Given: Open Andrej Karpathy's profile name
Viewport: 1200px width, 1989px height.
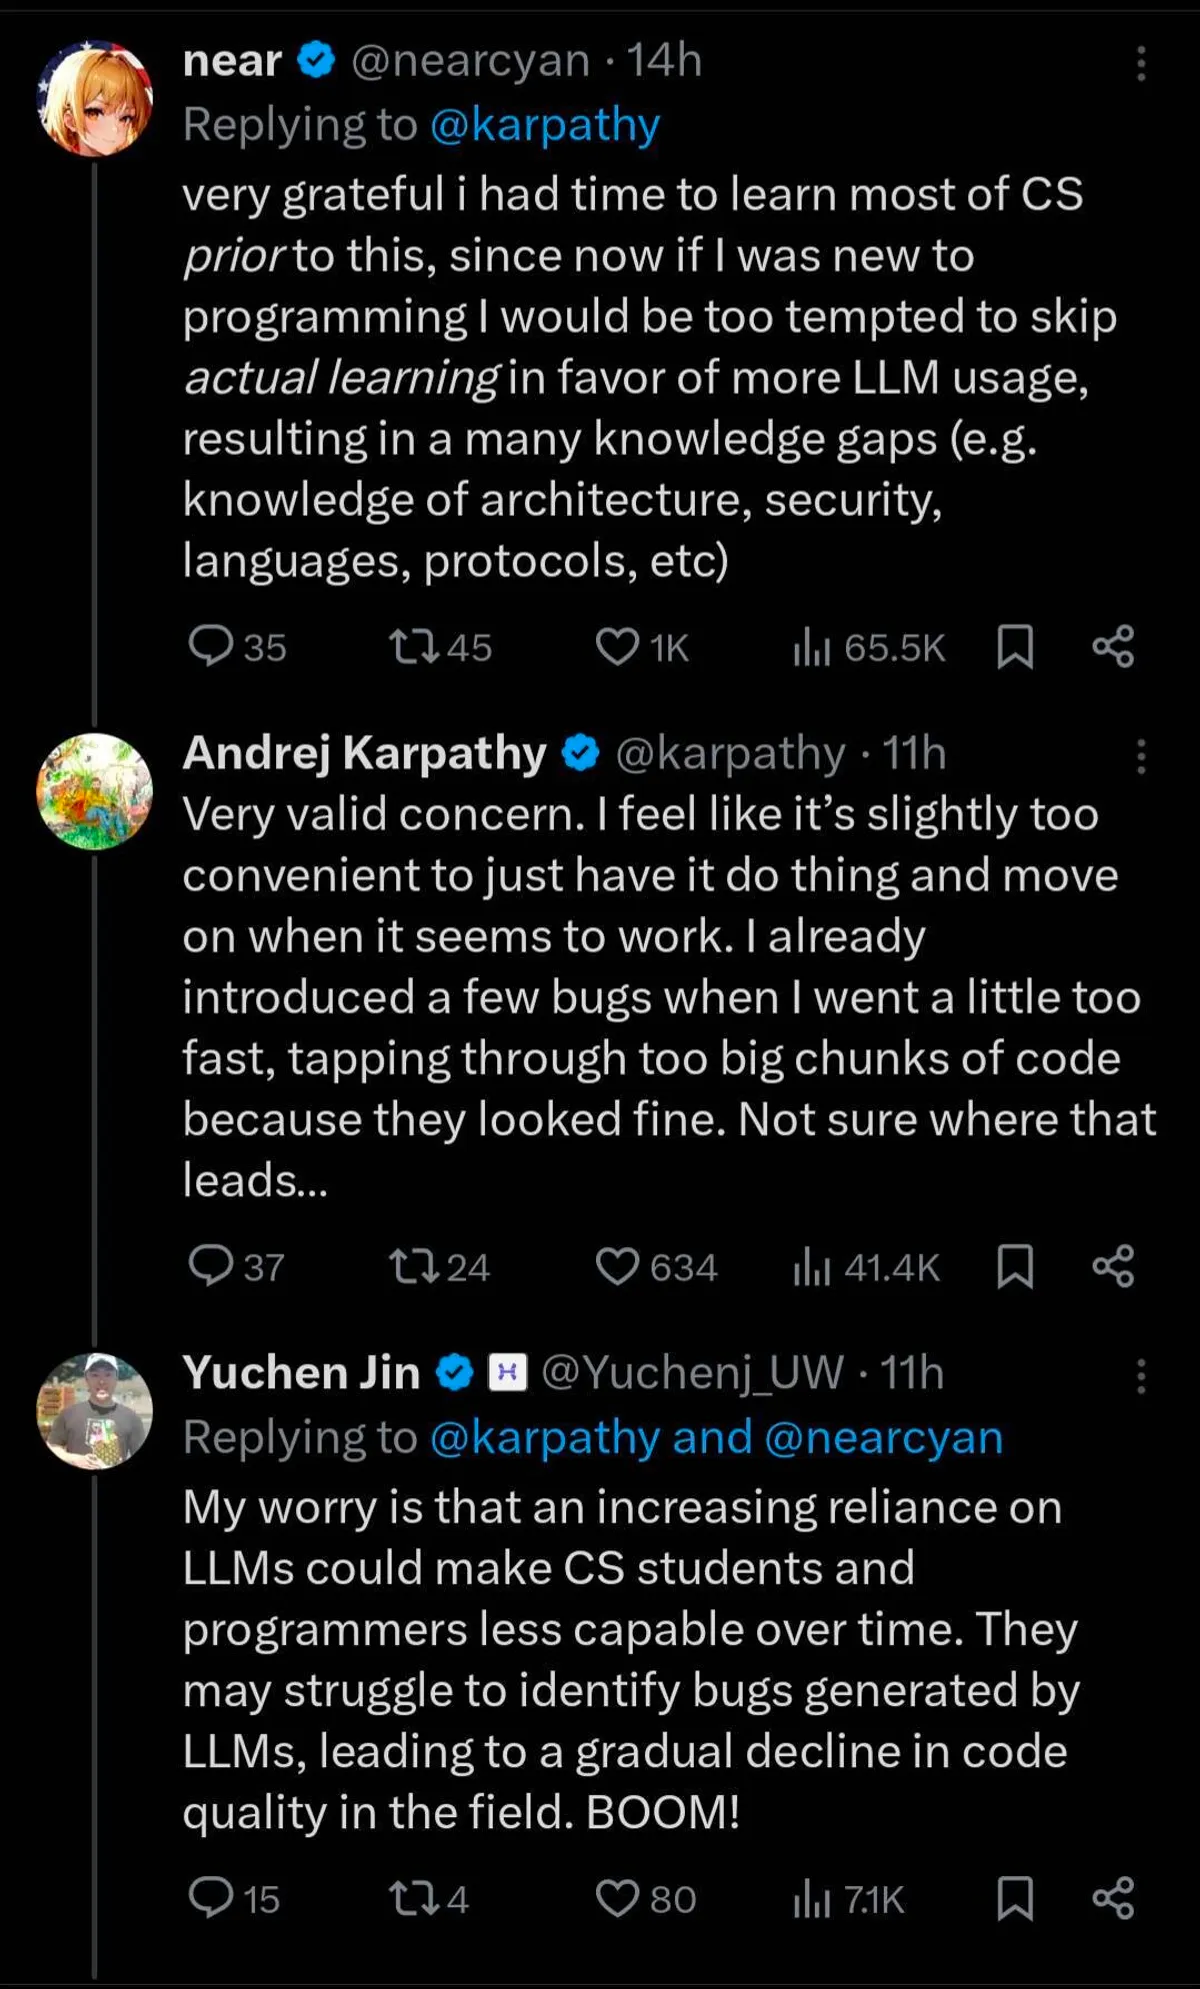Looking at the screenshot, I should [x=364, y=753].
